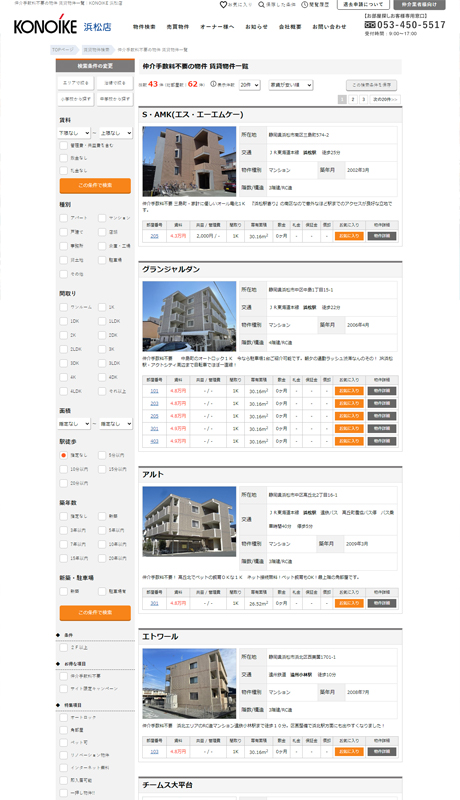Screen dimensions: 460x800
Task: Click the orange この条件で検索 button under rent
Action: tap(95, 185)
